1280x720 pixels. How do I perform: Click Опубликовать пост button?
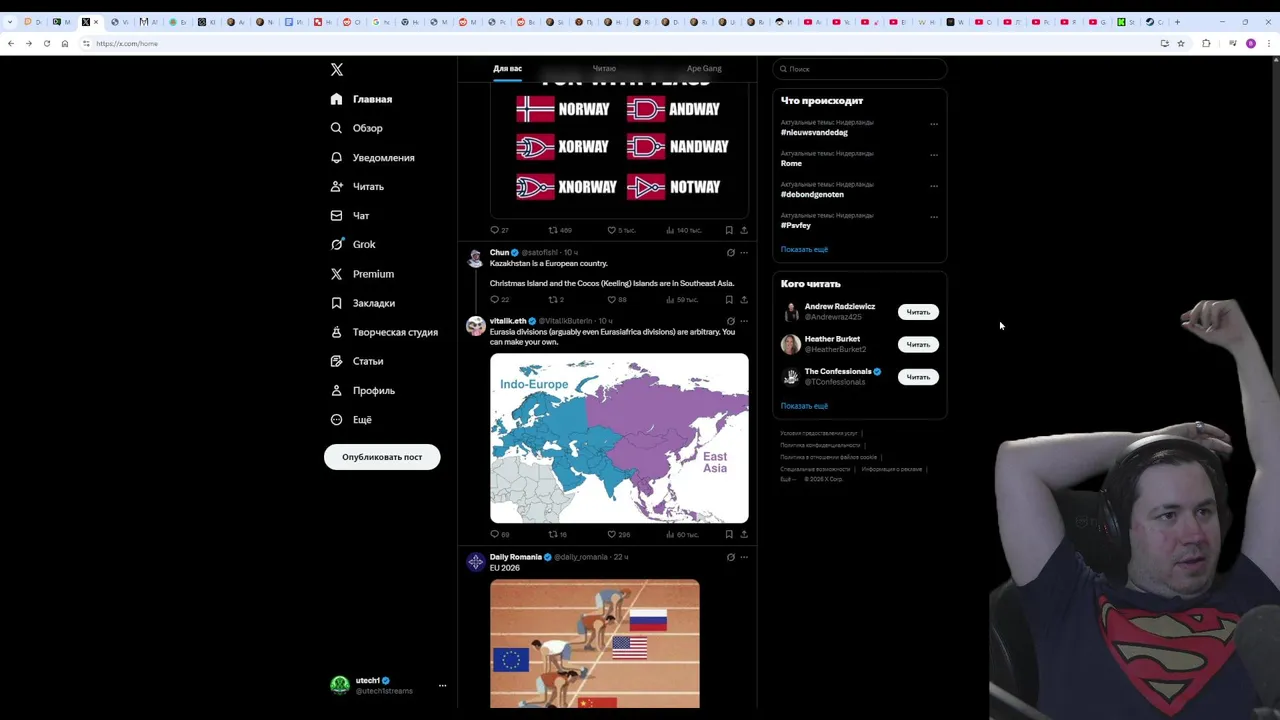[382, 457]
